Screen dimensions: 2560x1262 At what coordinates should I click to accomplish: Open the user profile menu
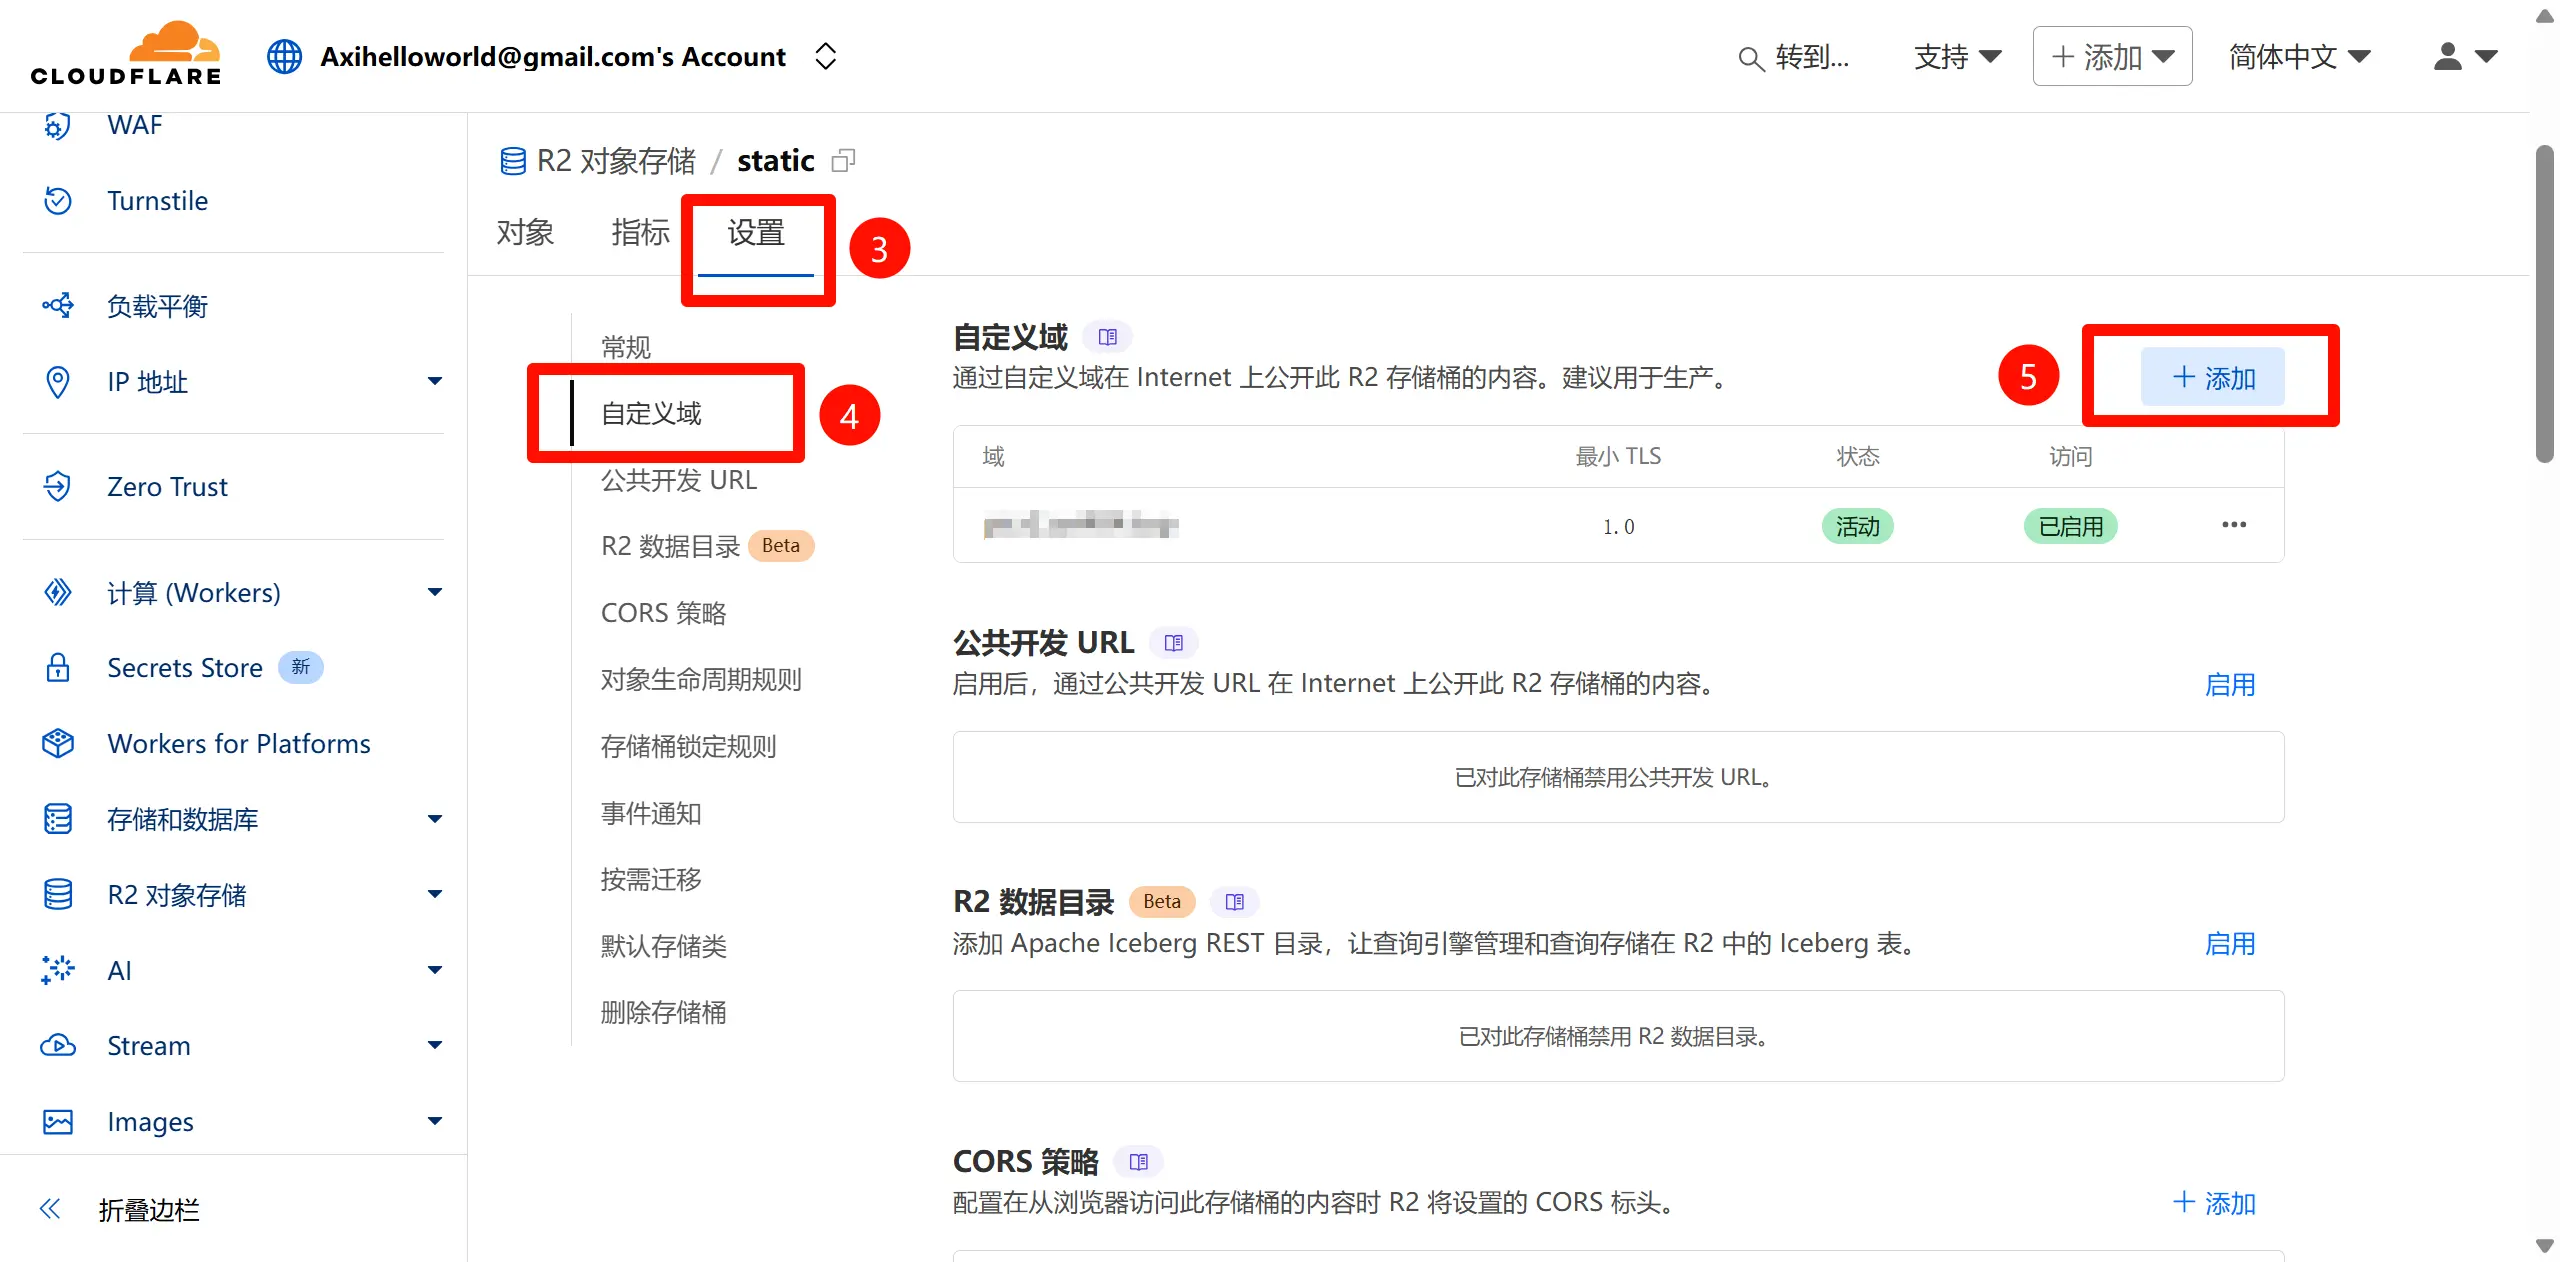pos(2465,56)
